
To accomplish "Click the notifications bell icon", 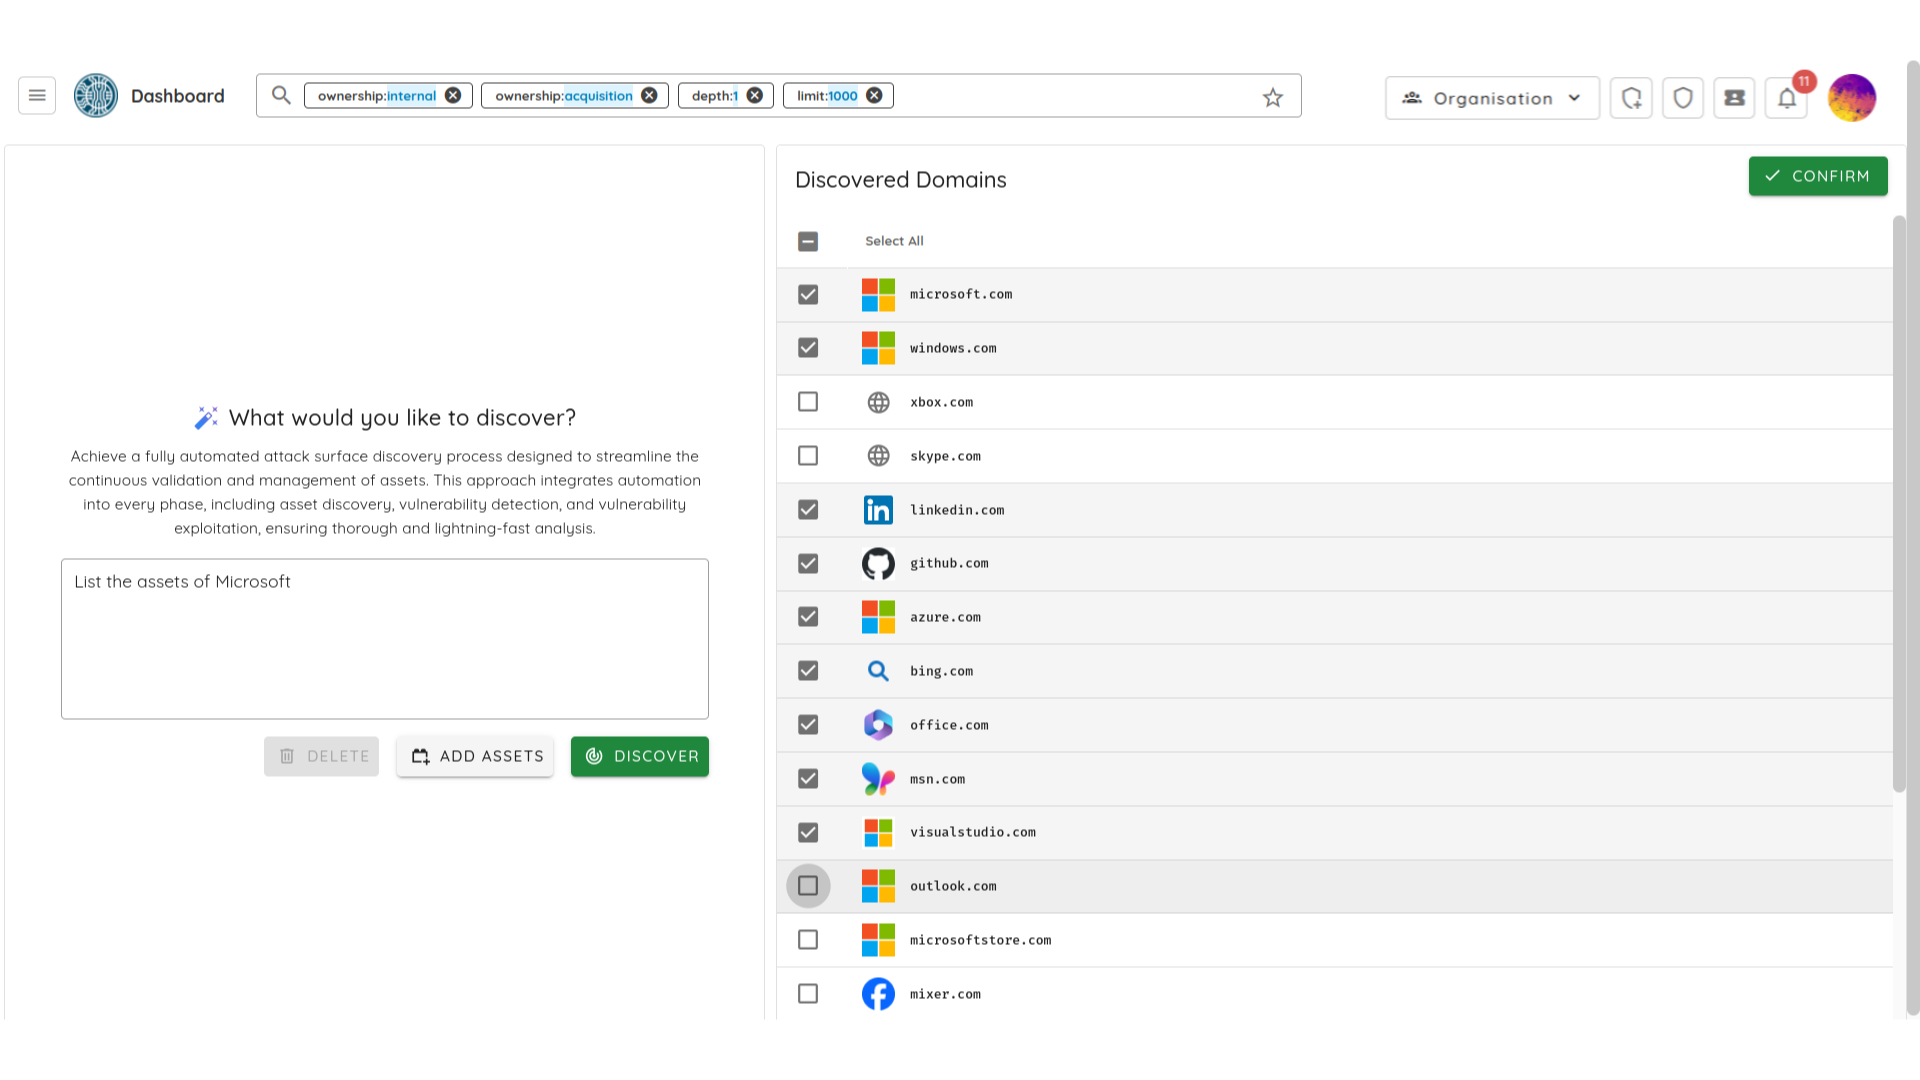I will pyautogui.click(x=1787, y=98).
